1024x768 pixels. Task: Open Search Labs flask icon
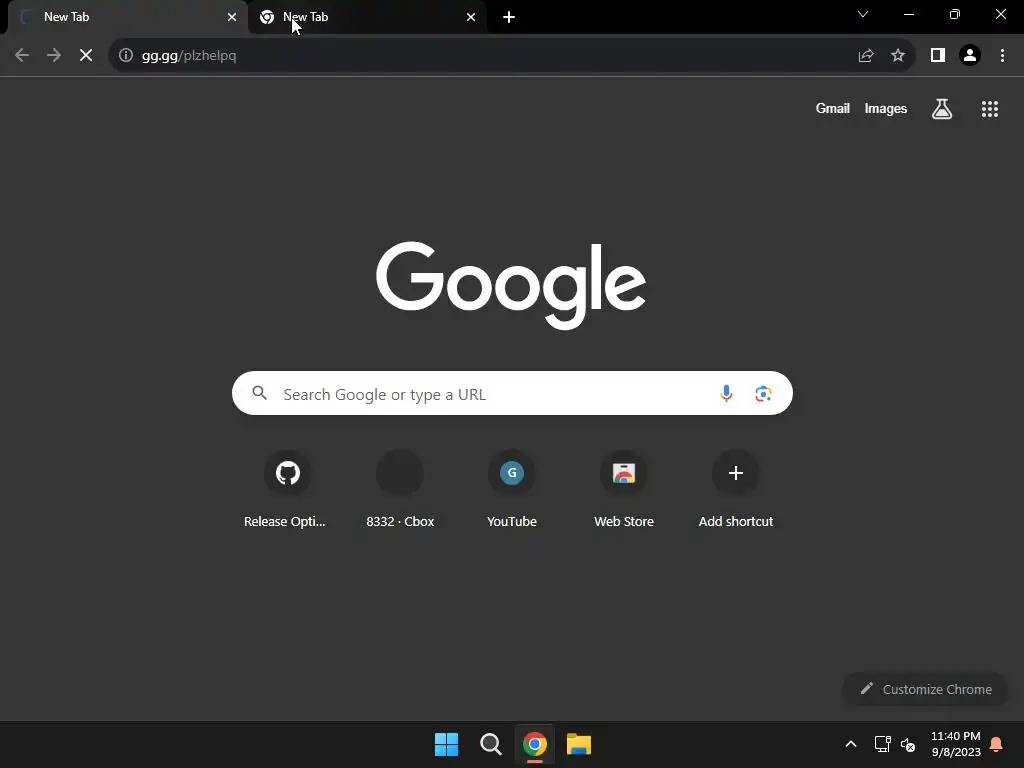(942, 108)
